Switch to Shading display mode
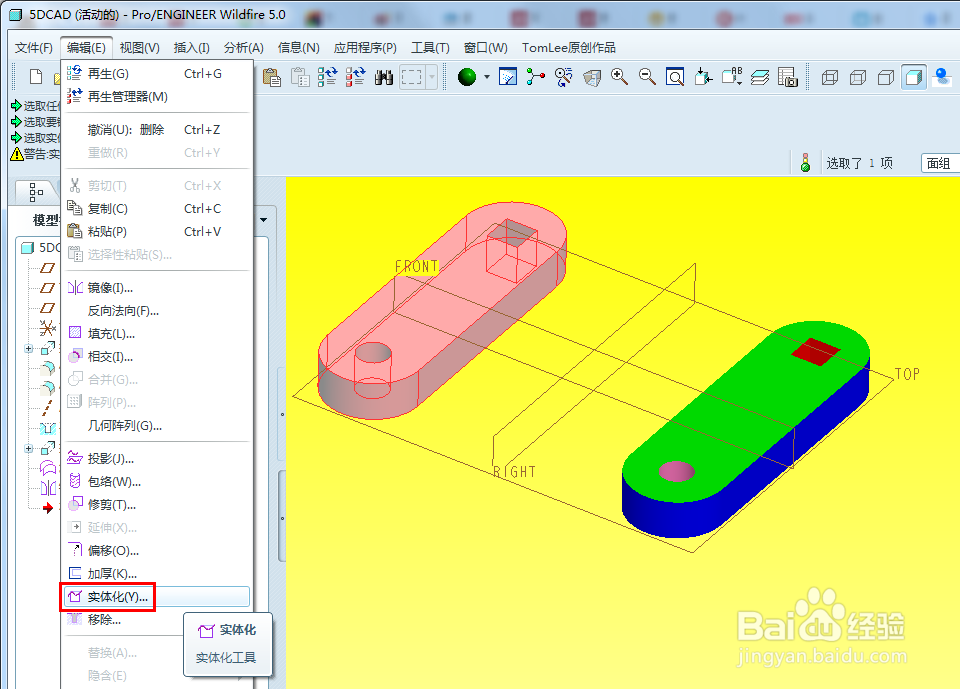 (x=913, y=77)
